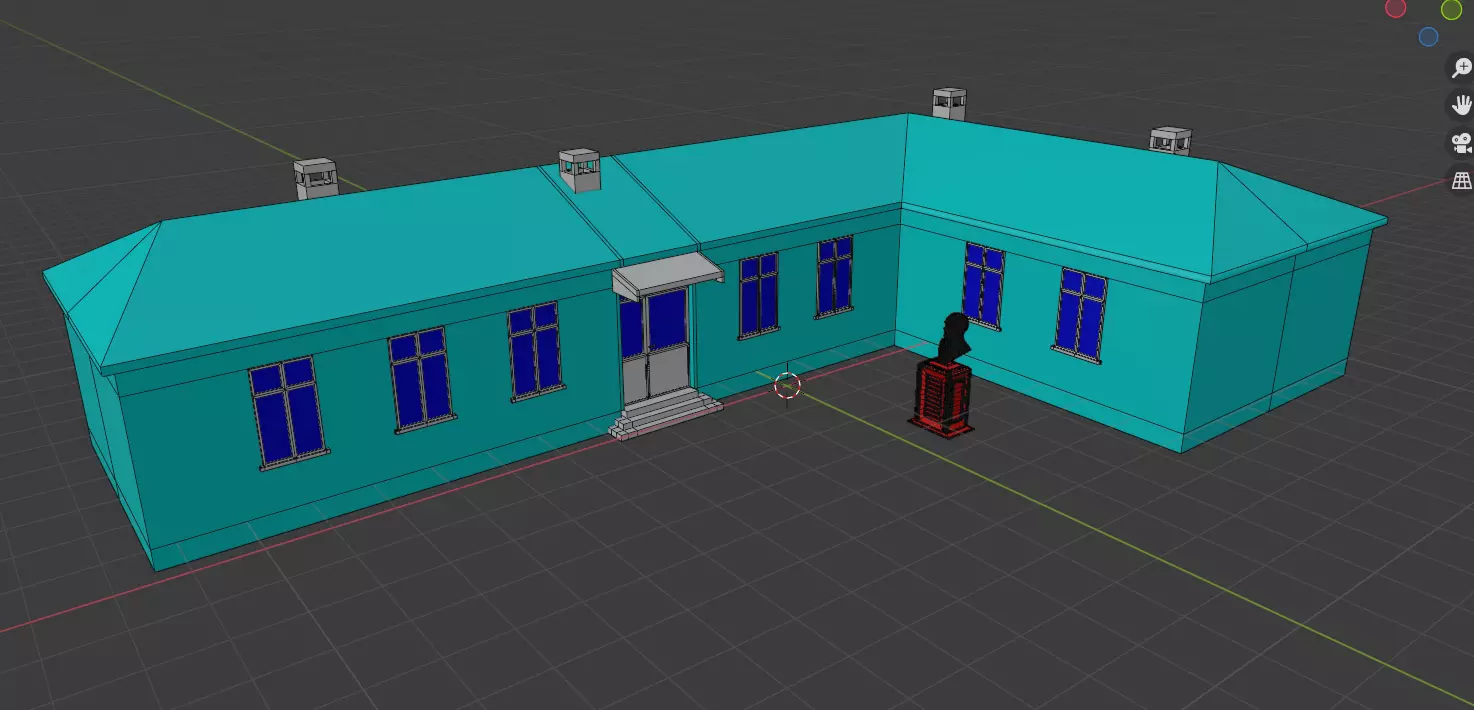Select the black bust statue object

[x=953, y=337]
